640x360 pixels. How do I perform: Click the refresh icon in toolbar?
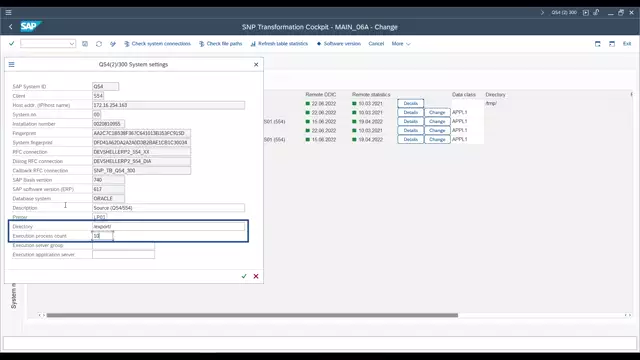tap(99, 44)
